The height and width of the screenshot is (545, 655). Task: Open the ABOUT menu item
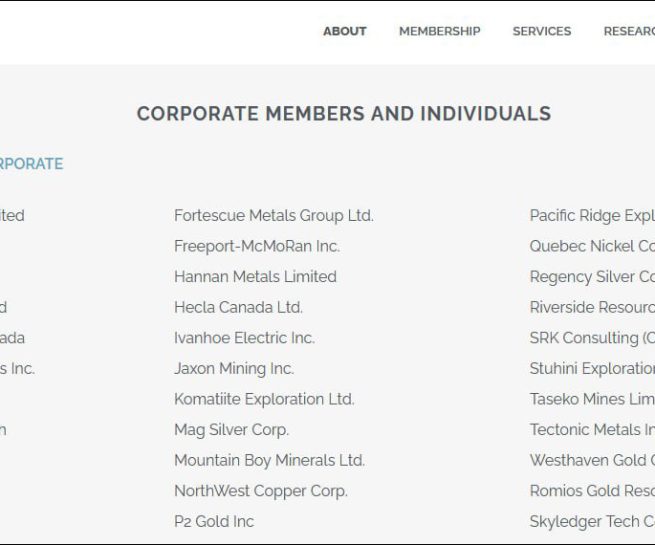(x=345, y=31)
